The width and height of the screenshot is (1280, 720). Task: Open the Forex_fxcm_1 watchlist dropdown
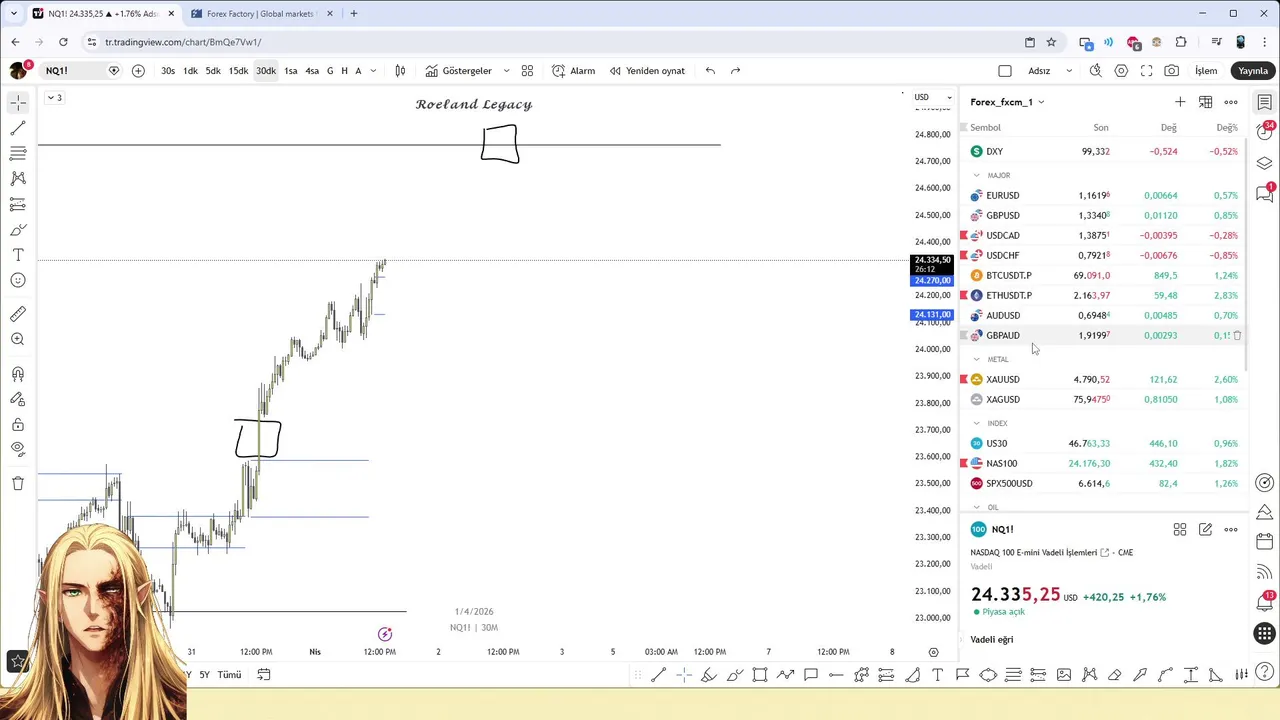click(x=1007, y=102)
